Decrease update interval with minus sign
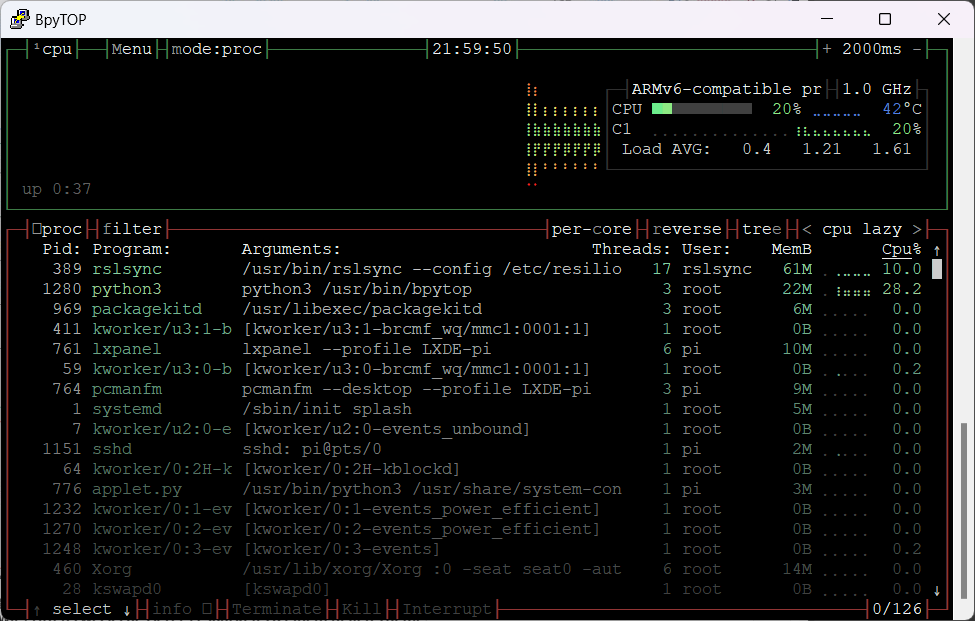975x621 pixels. point(917,49)
